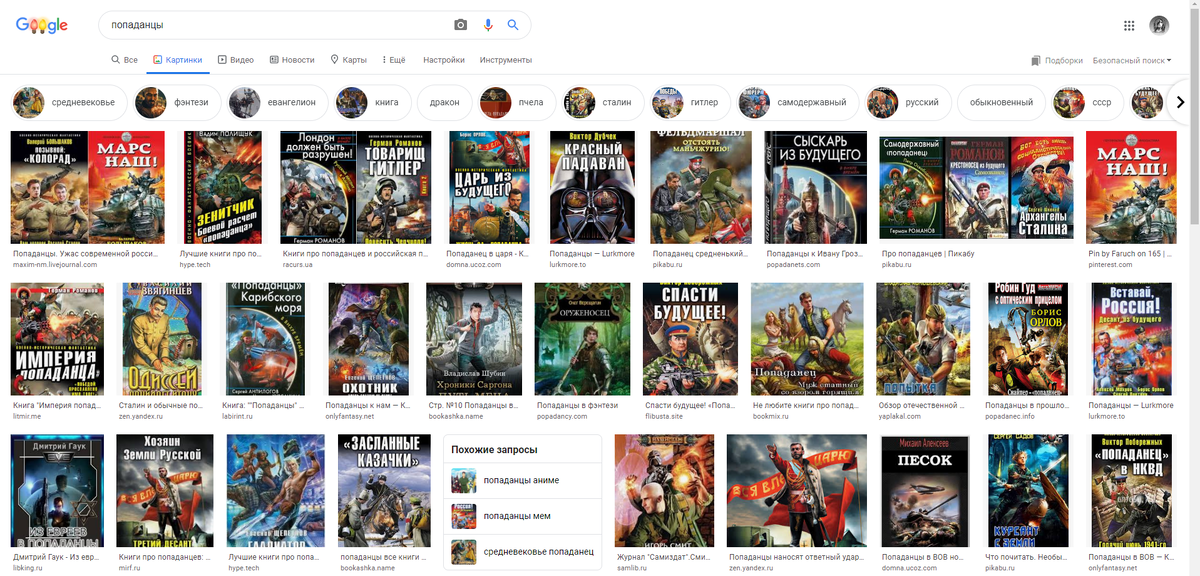Open Империя попаданца cover thumbnail
Screen dimensions: 1200x576
click(57, 340)
